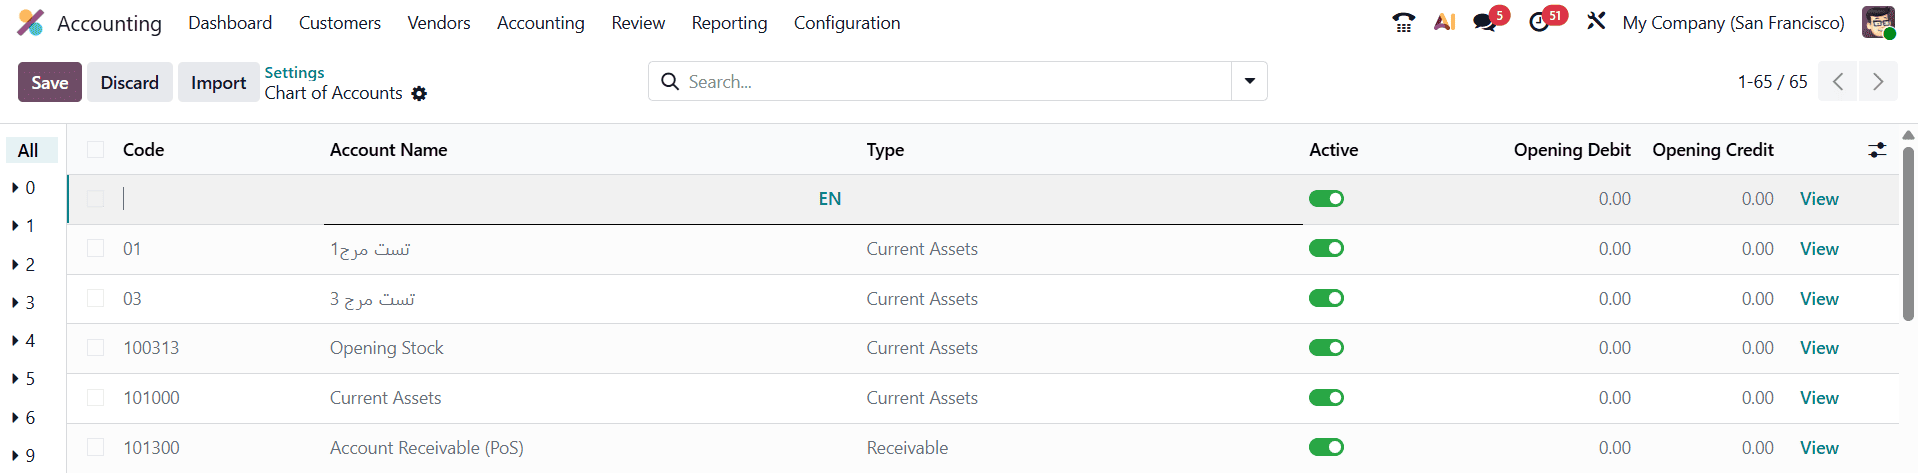Focus the Search input box
Image resolution: width=1918 pixels, height=473 pixels.
pos(955,82)
